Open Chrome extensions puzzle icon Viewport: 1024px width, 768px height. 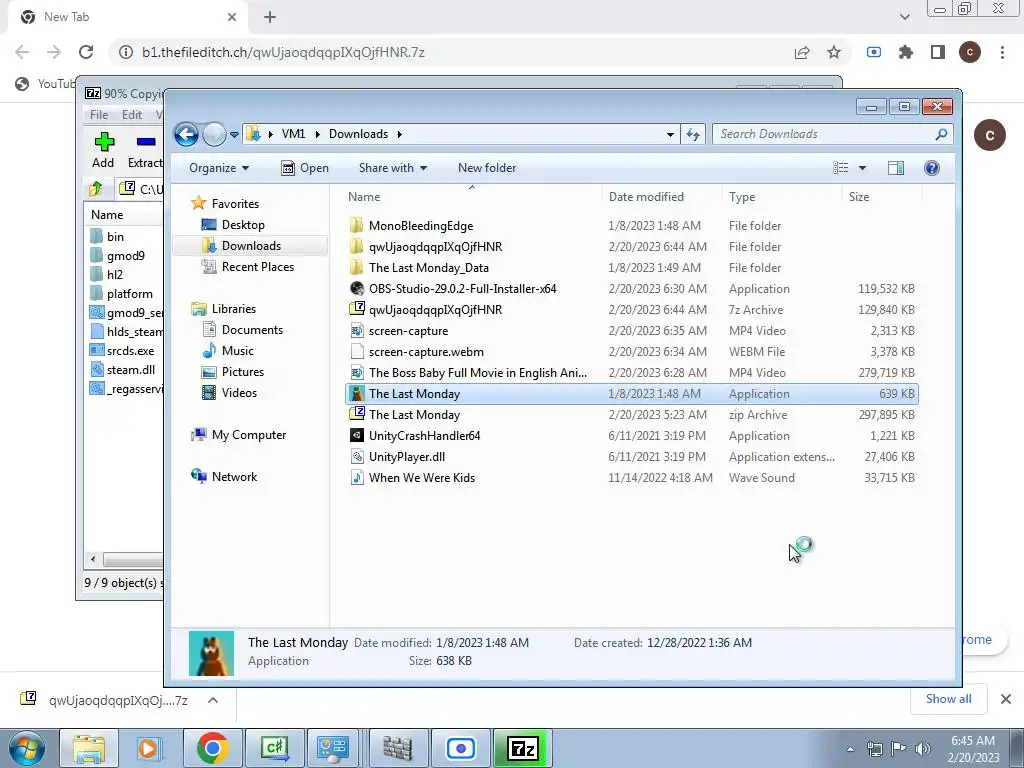[x=906, y=52]
